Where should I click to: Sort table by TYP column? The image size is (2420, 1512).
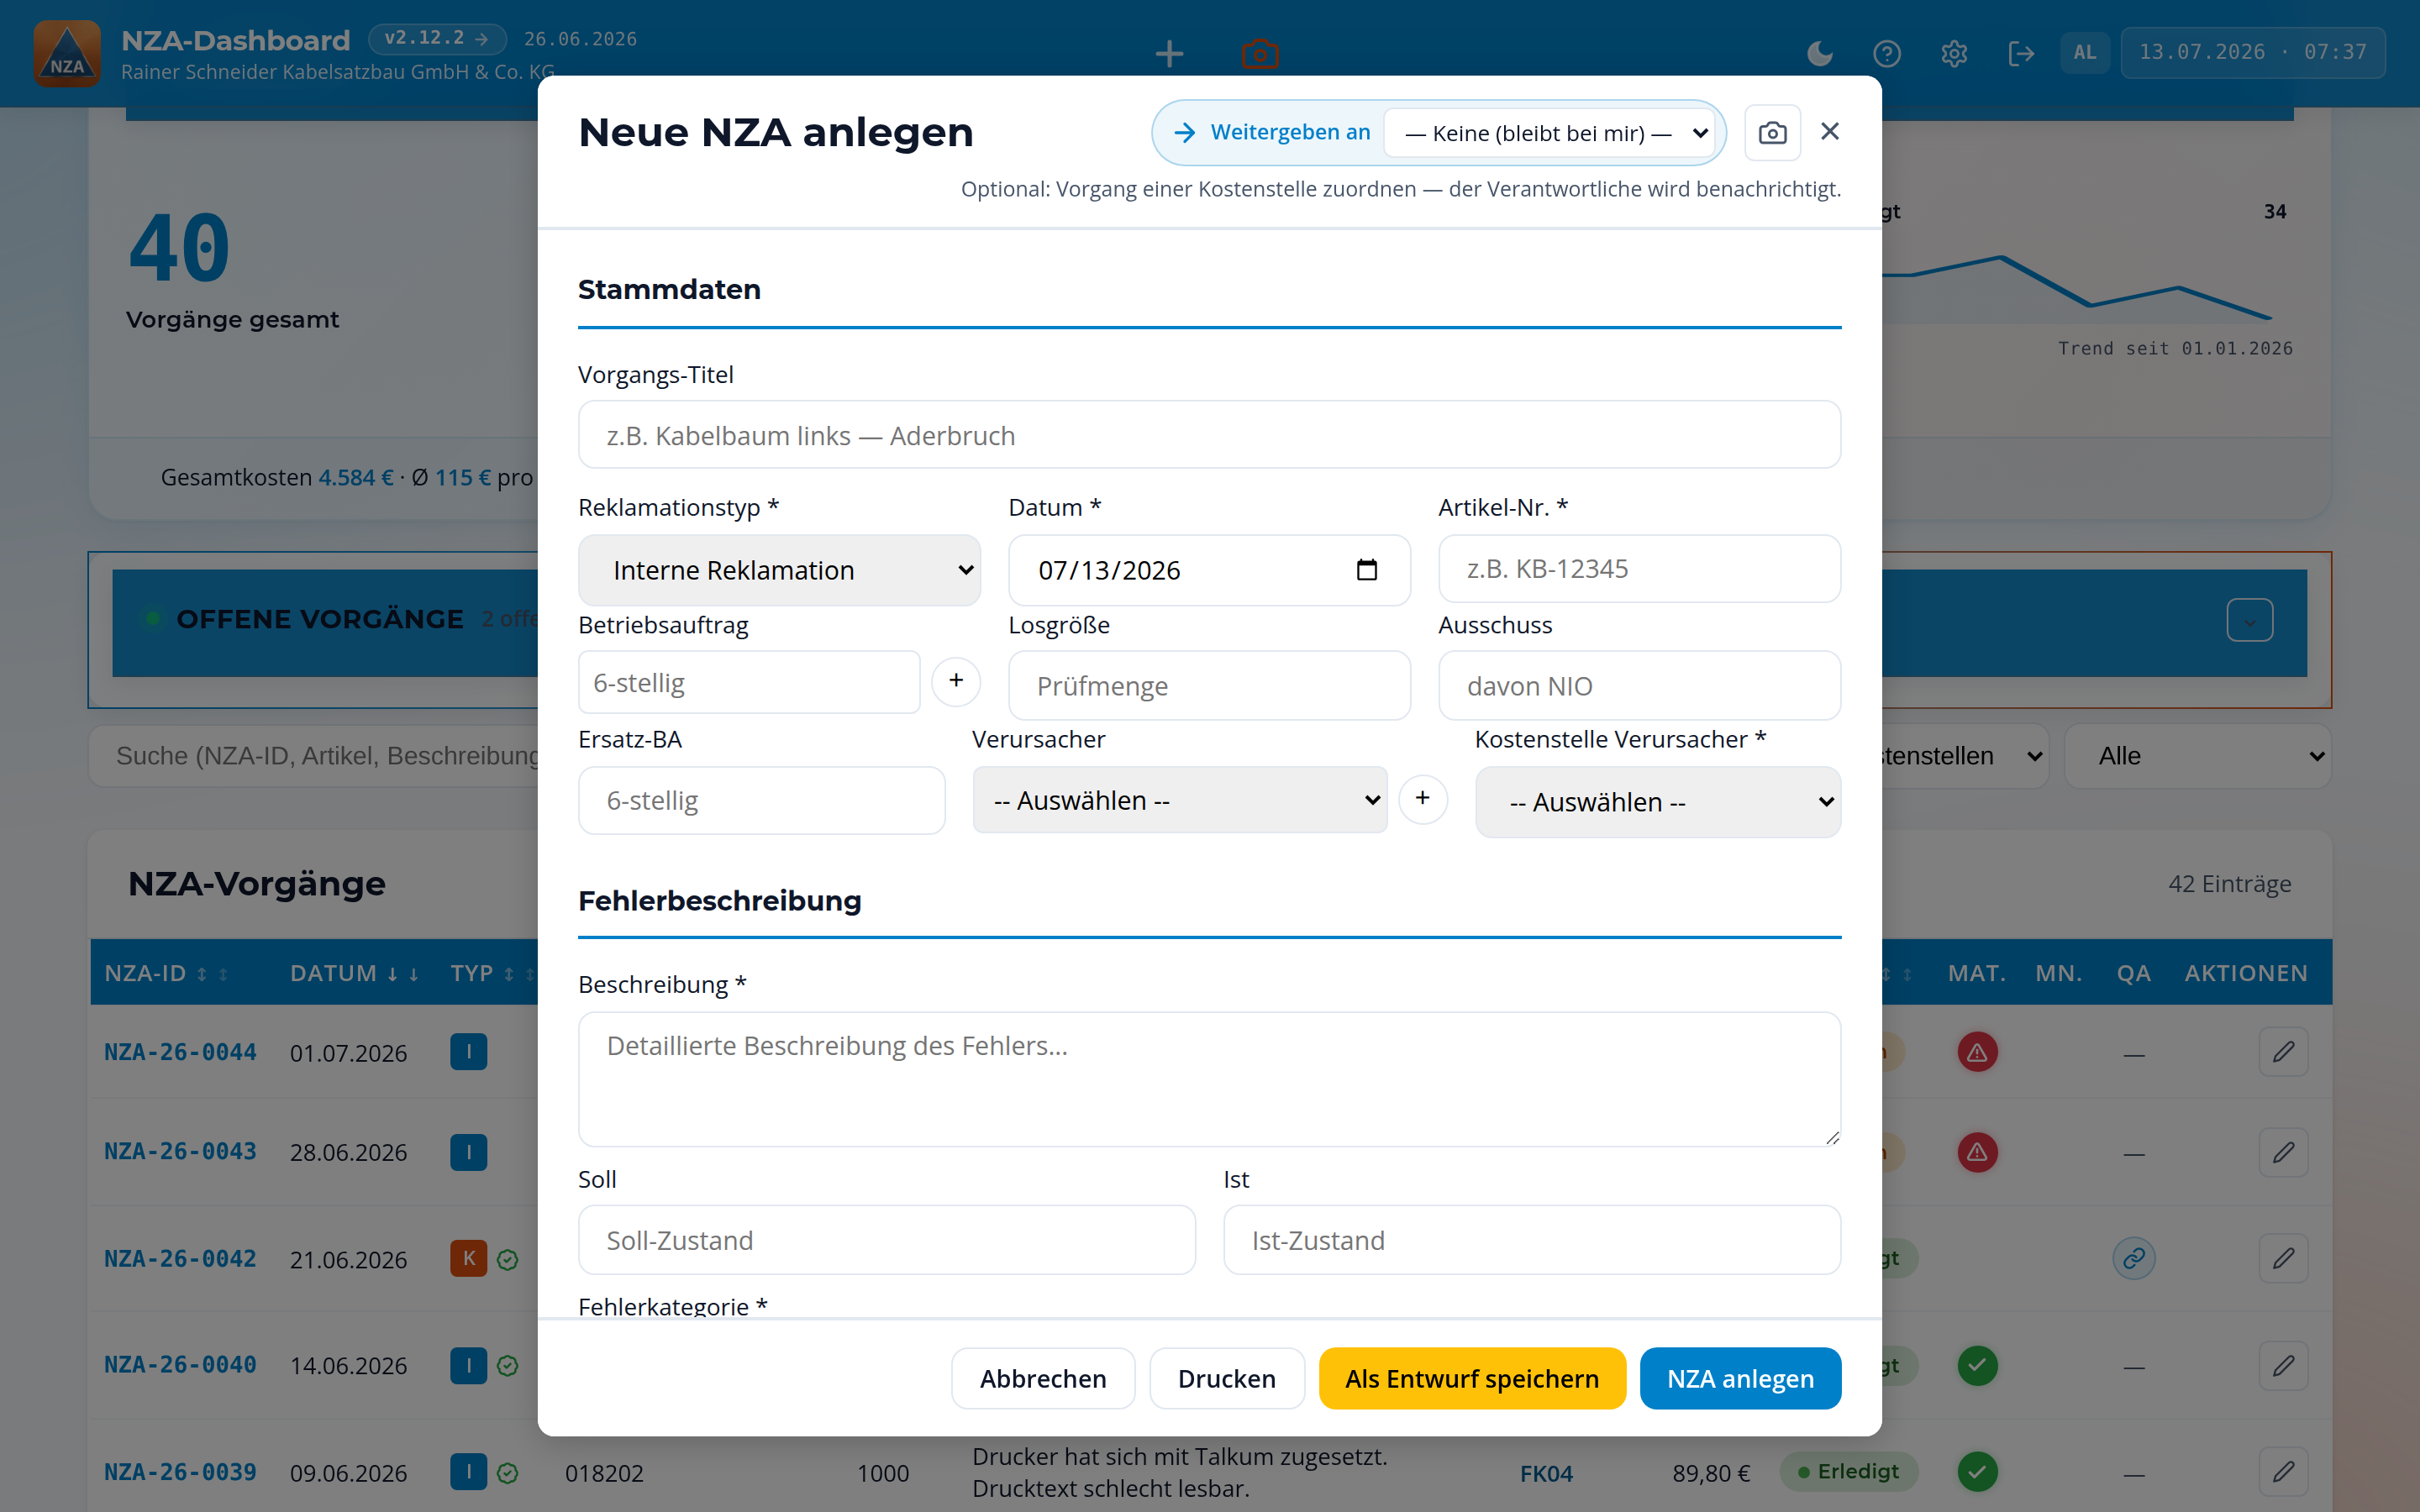click(492, 973)
